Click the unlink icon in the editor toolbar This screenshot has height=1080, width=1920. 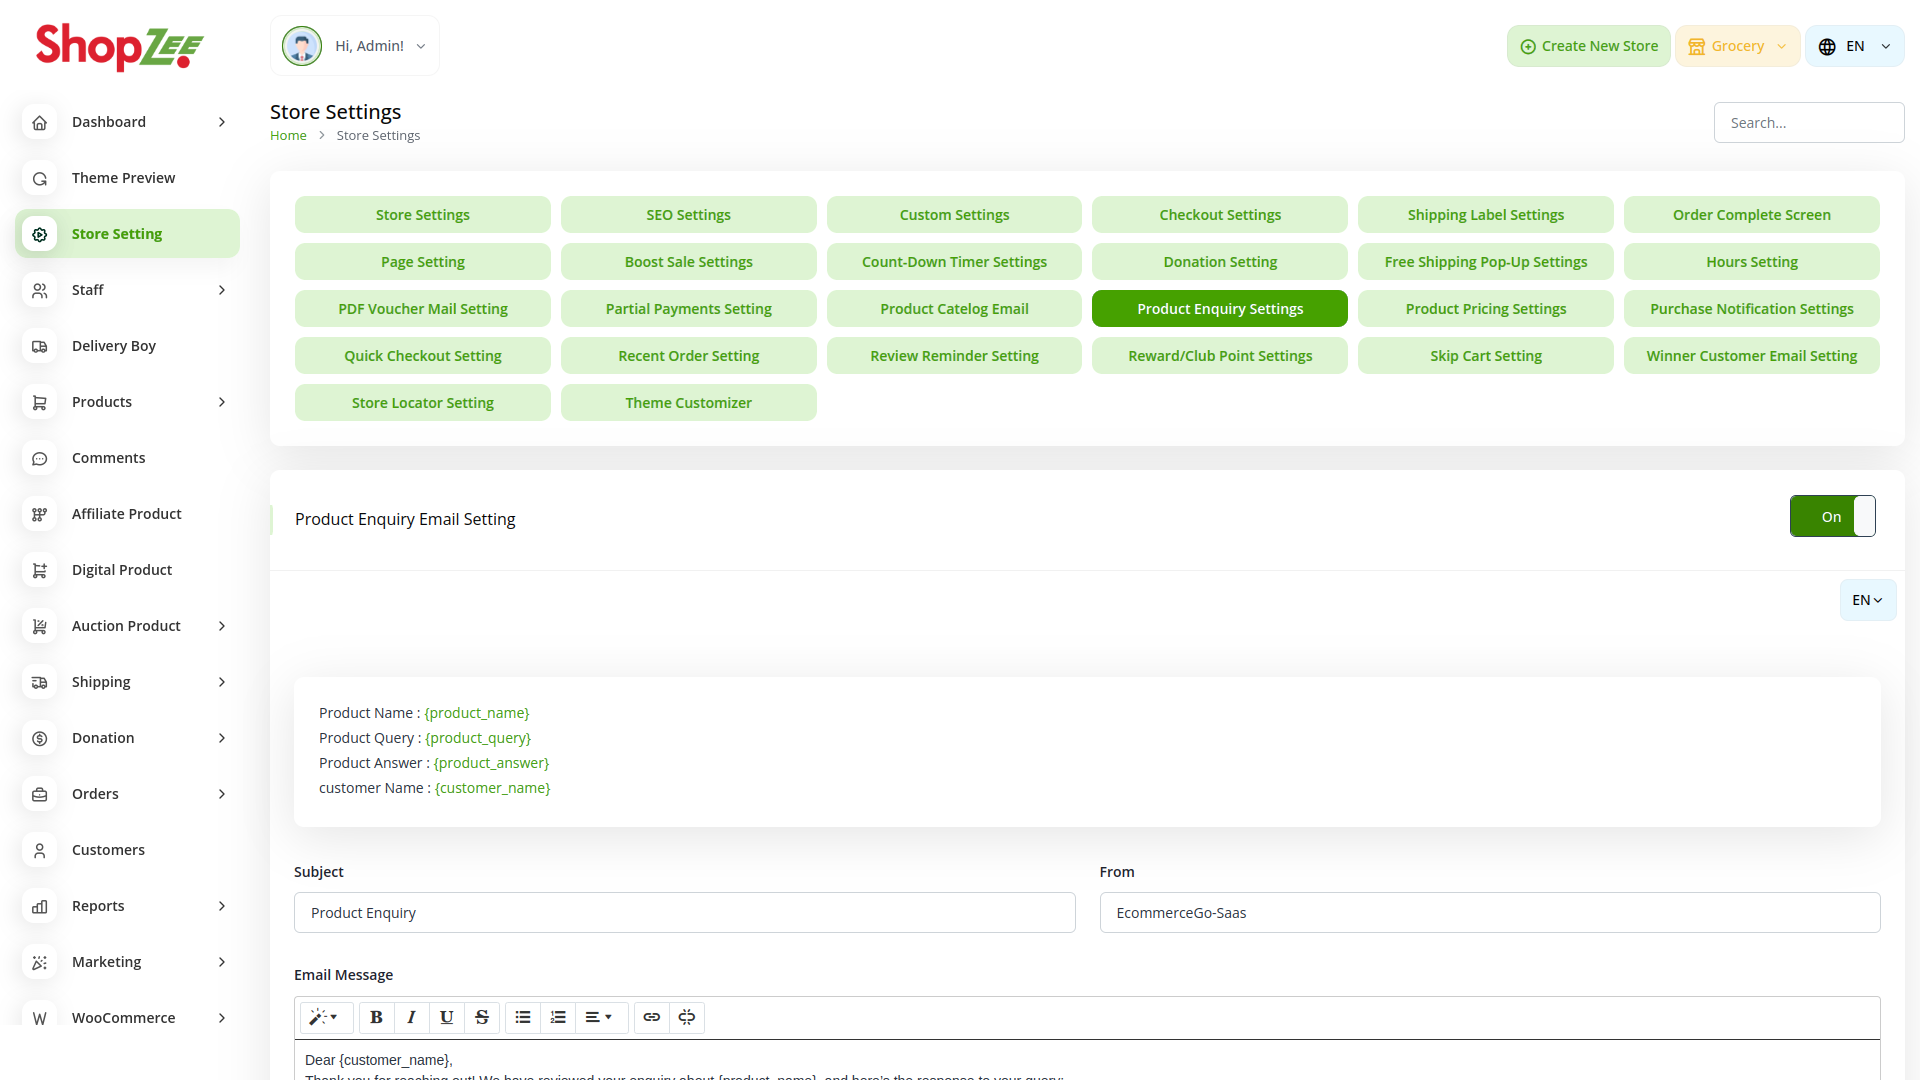point(686,1017)
